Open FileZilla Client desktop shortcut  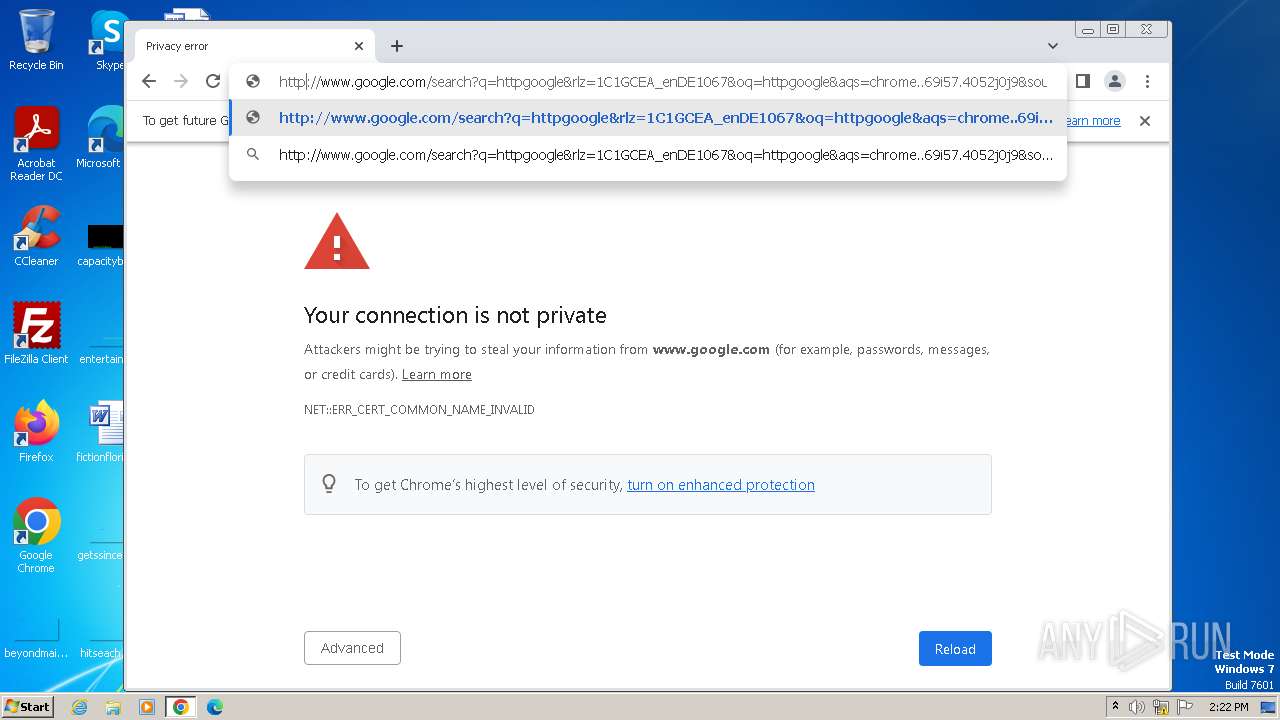click(x=36, y=333)
